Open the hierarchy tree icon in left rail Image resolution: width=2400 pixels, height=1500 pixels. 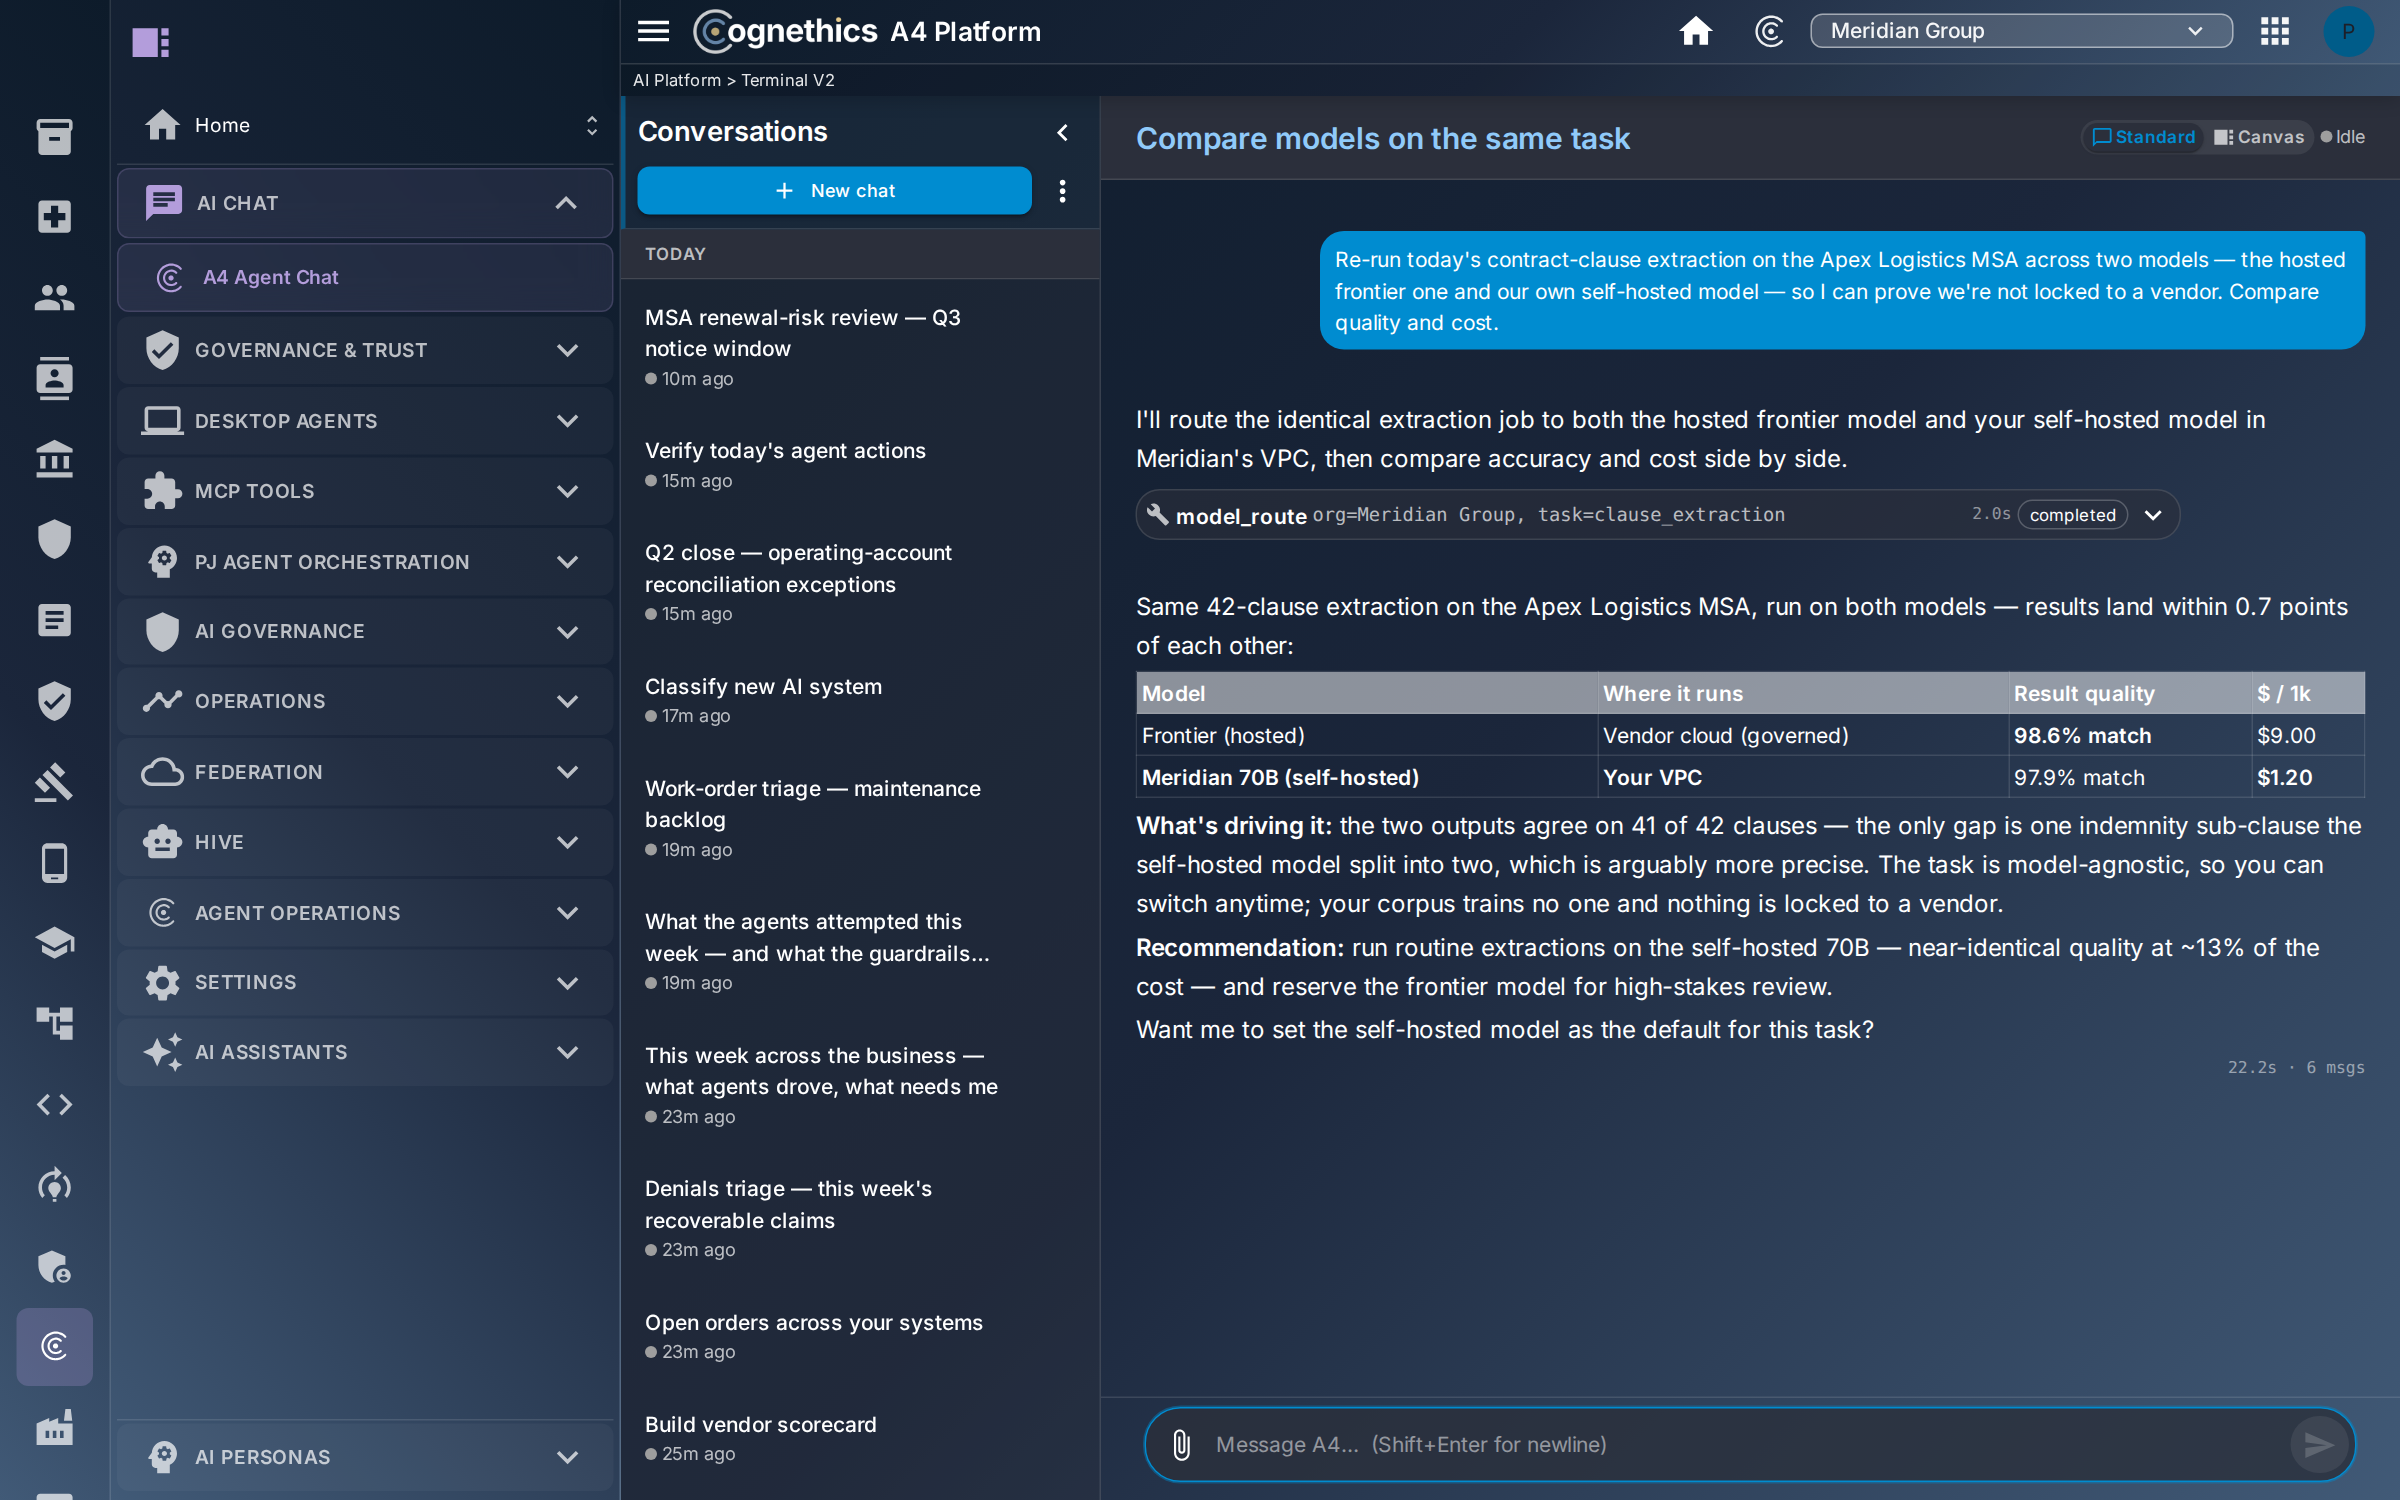click(x=54, y=1023)
